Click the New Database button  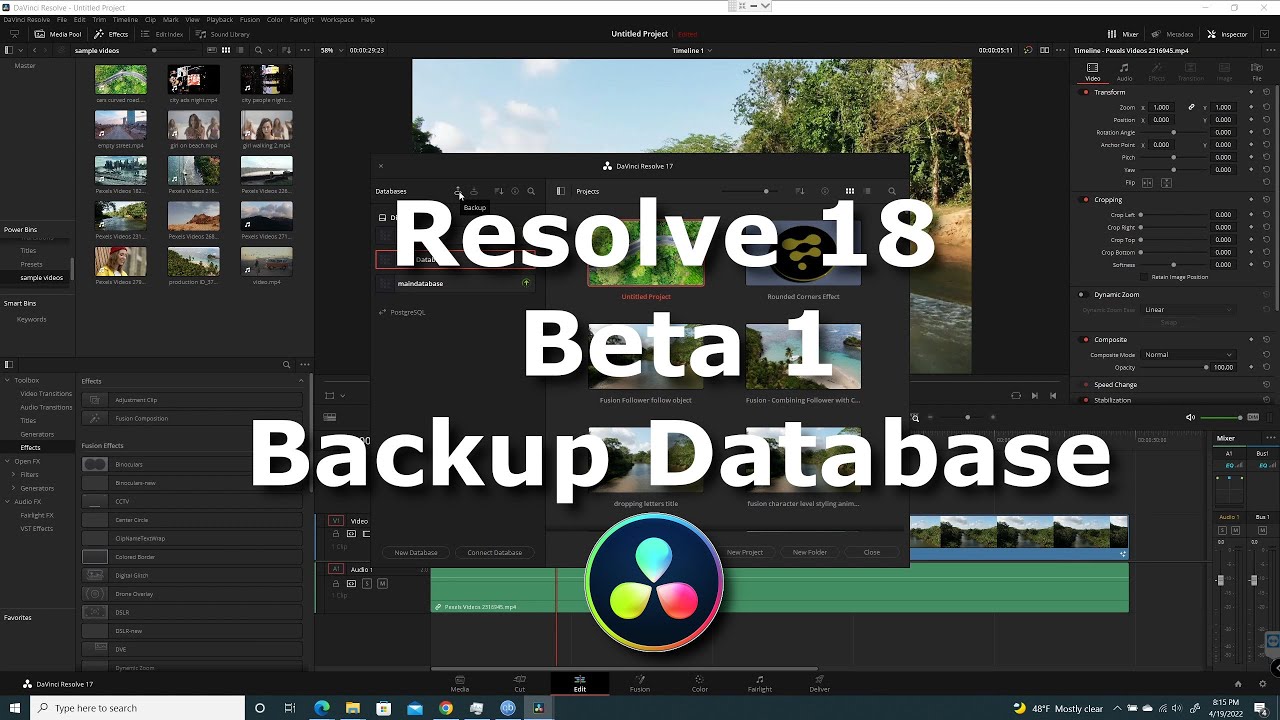(x=416, y=552)
